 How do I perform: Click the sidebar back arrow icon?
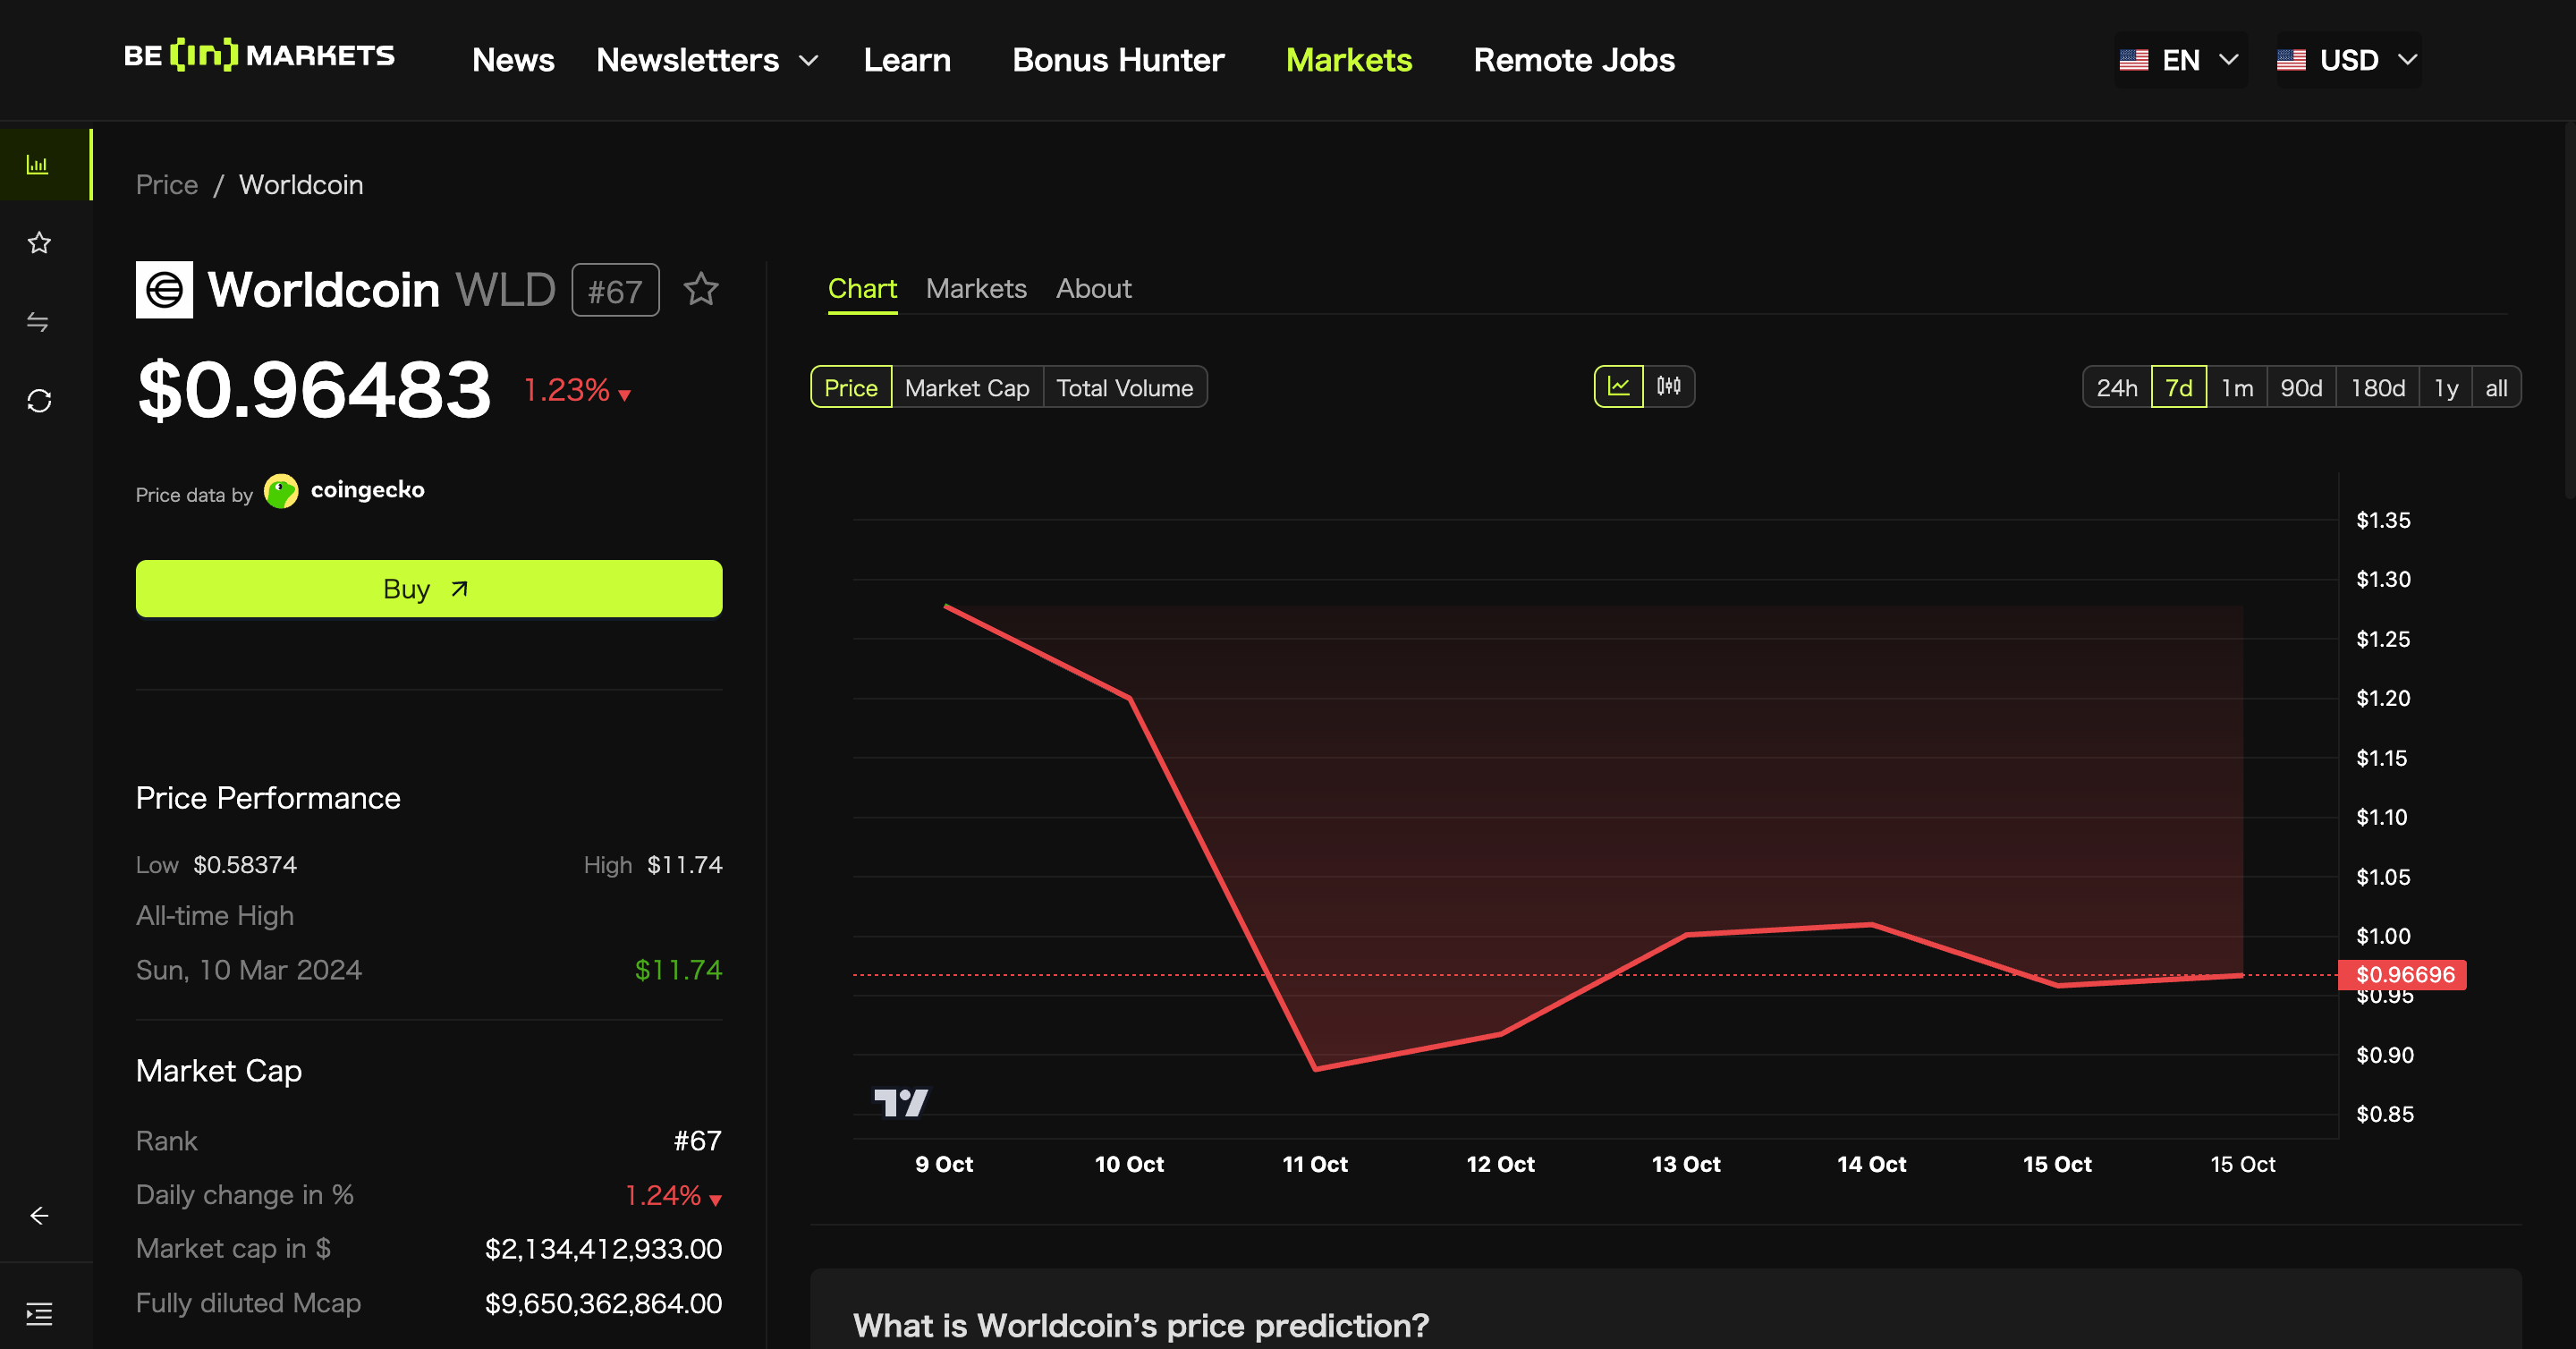tap(39, 1215)
